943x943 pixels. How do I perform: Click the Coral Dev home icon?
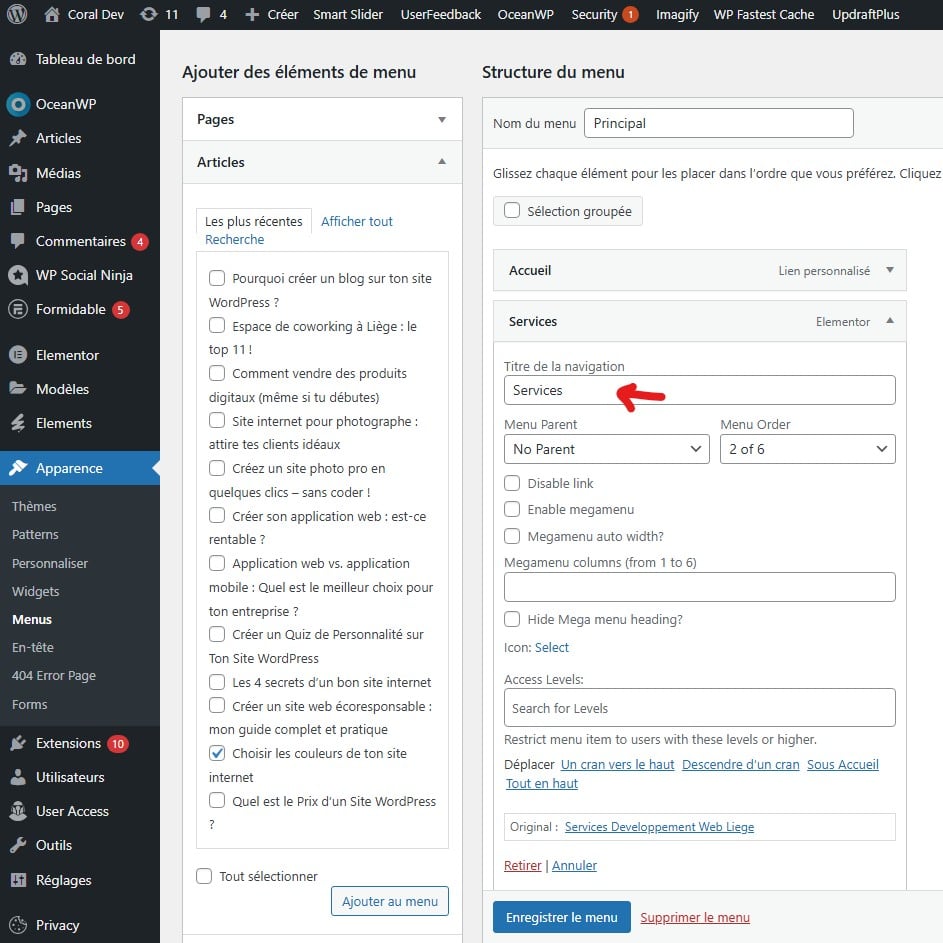pyautogui.click(x=52, y=14)
